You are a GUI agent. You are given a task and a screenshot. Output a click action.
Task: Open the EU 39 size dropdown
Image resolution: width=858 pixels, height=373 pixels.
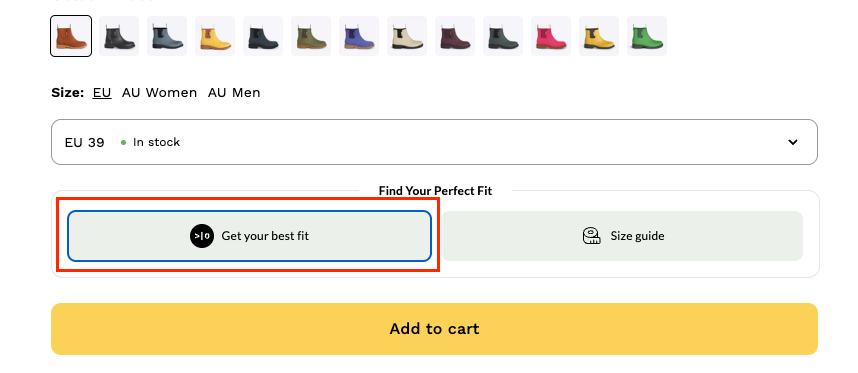point(434,142)
